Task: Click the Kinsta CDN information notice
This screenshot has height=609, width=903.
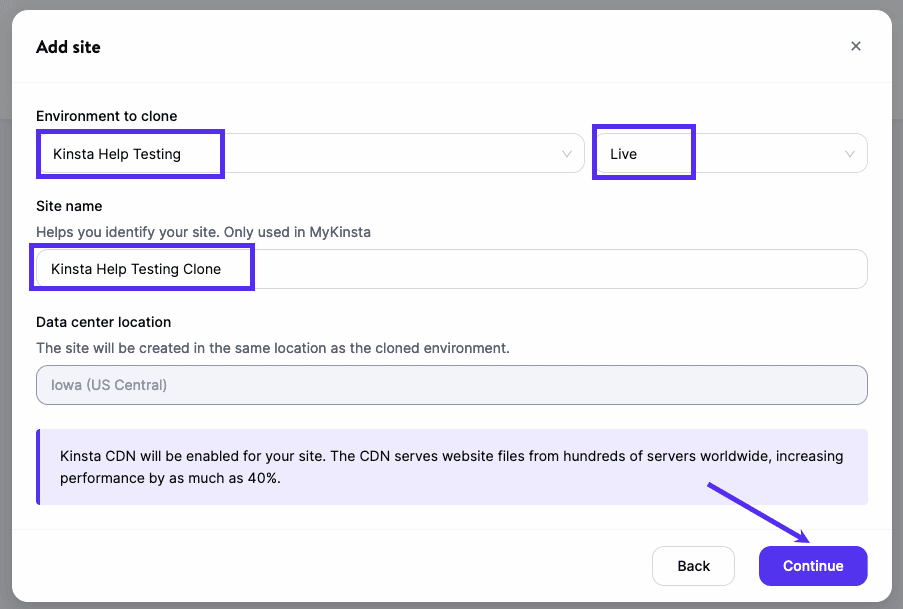Action: tap(451, 466)
